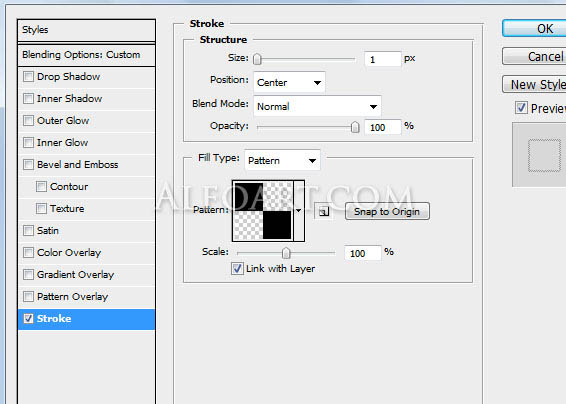Disable the Stroke effect checkbox

(x=28, y=318)
